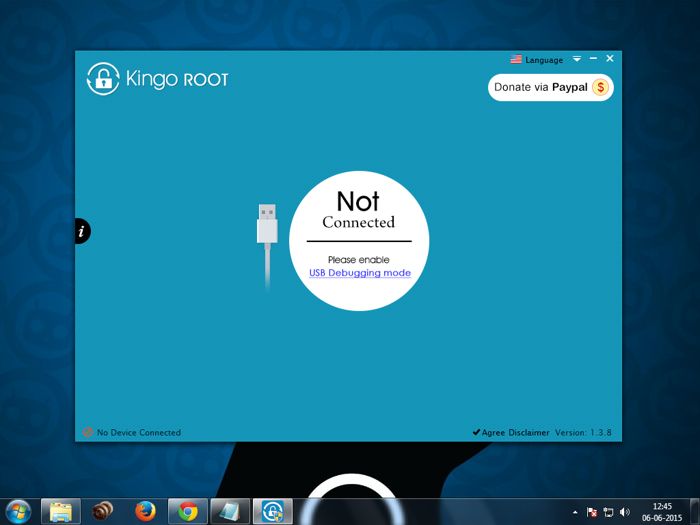Close the Kingo ROOT window
The width and height of the screenshot is (700, 525).
(610, 58)
